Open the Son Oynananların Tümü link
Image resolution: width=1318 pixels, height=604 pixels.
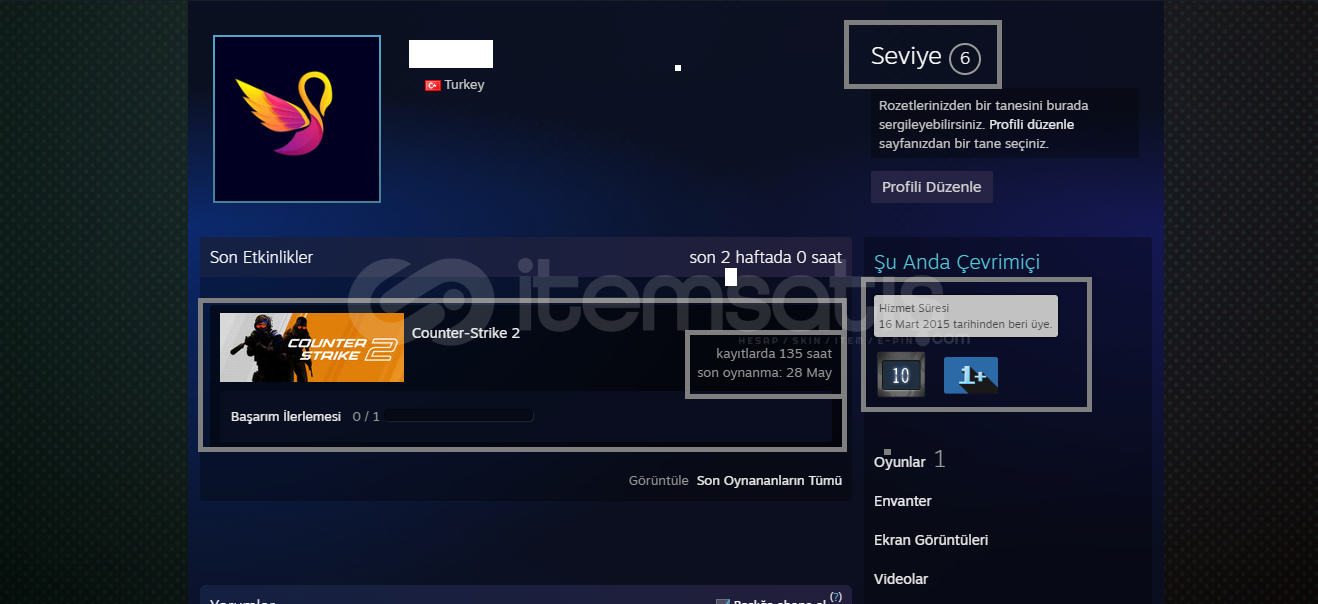coord(769,480)
